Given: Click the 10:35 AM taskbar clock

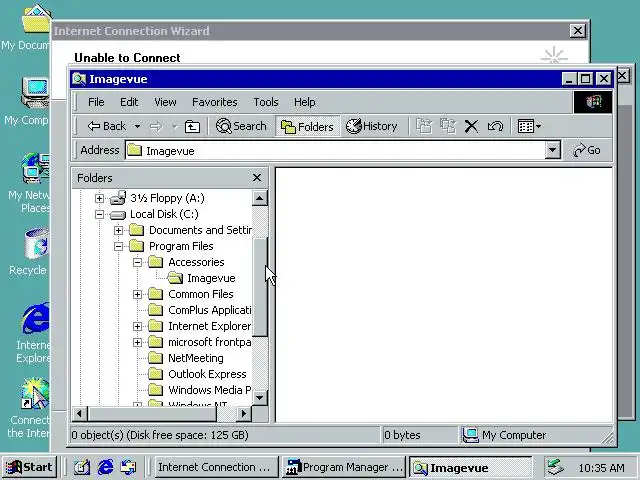Looking at the screenshot, I should 601,468.
